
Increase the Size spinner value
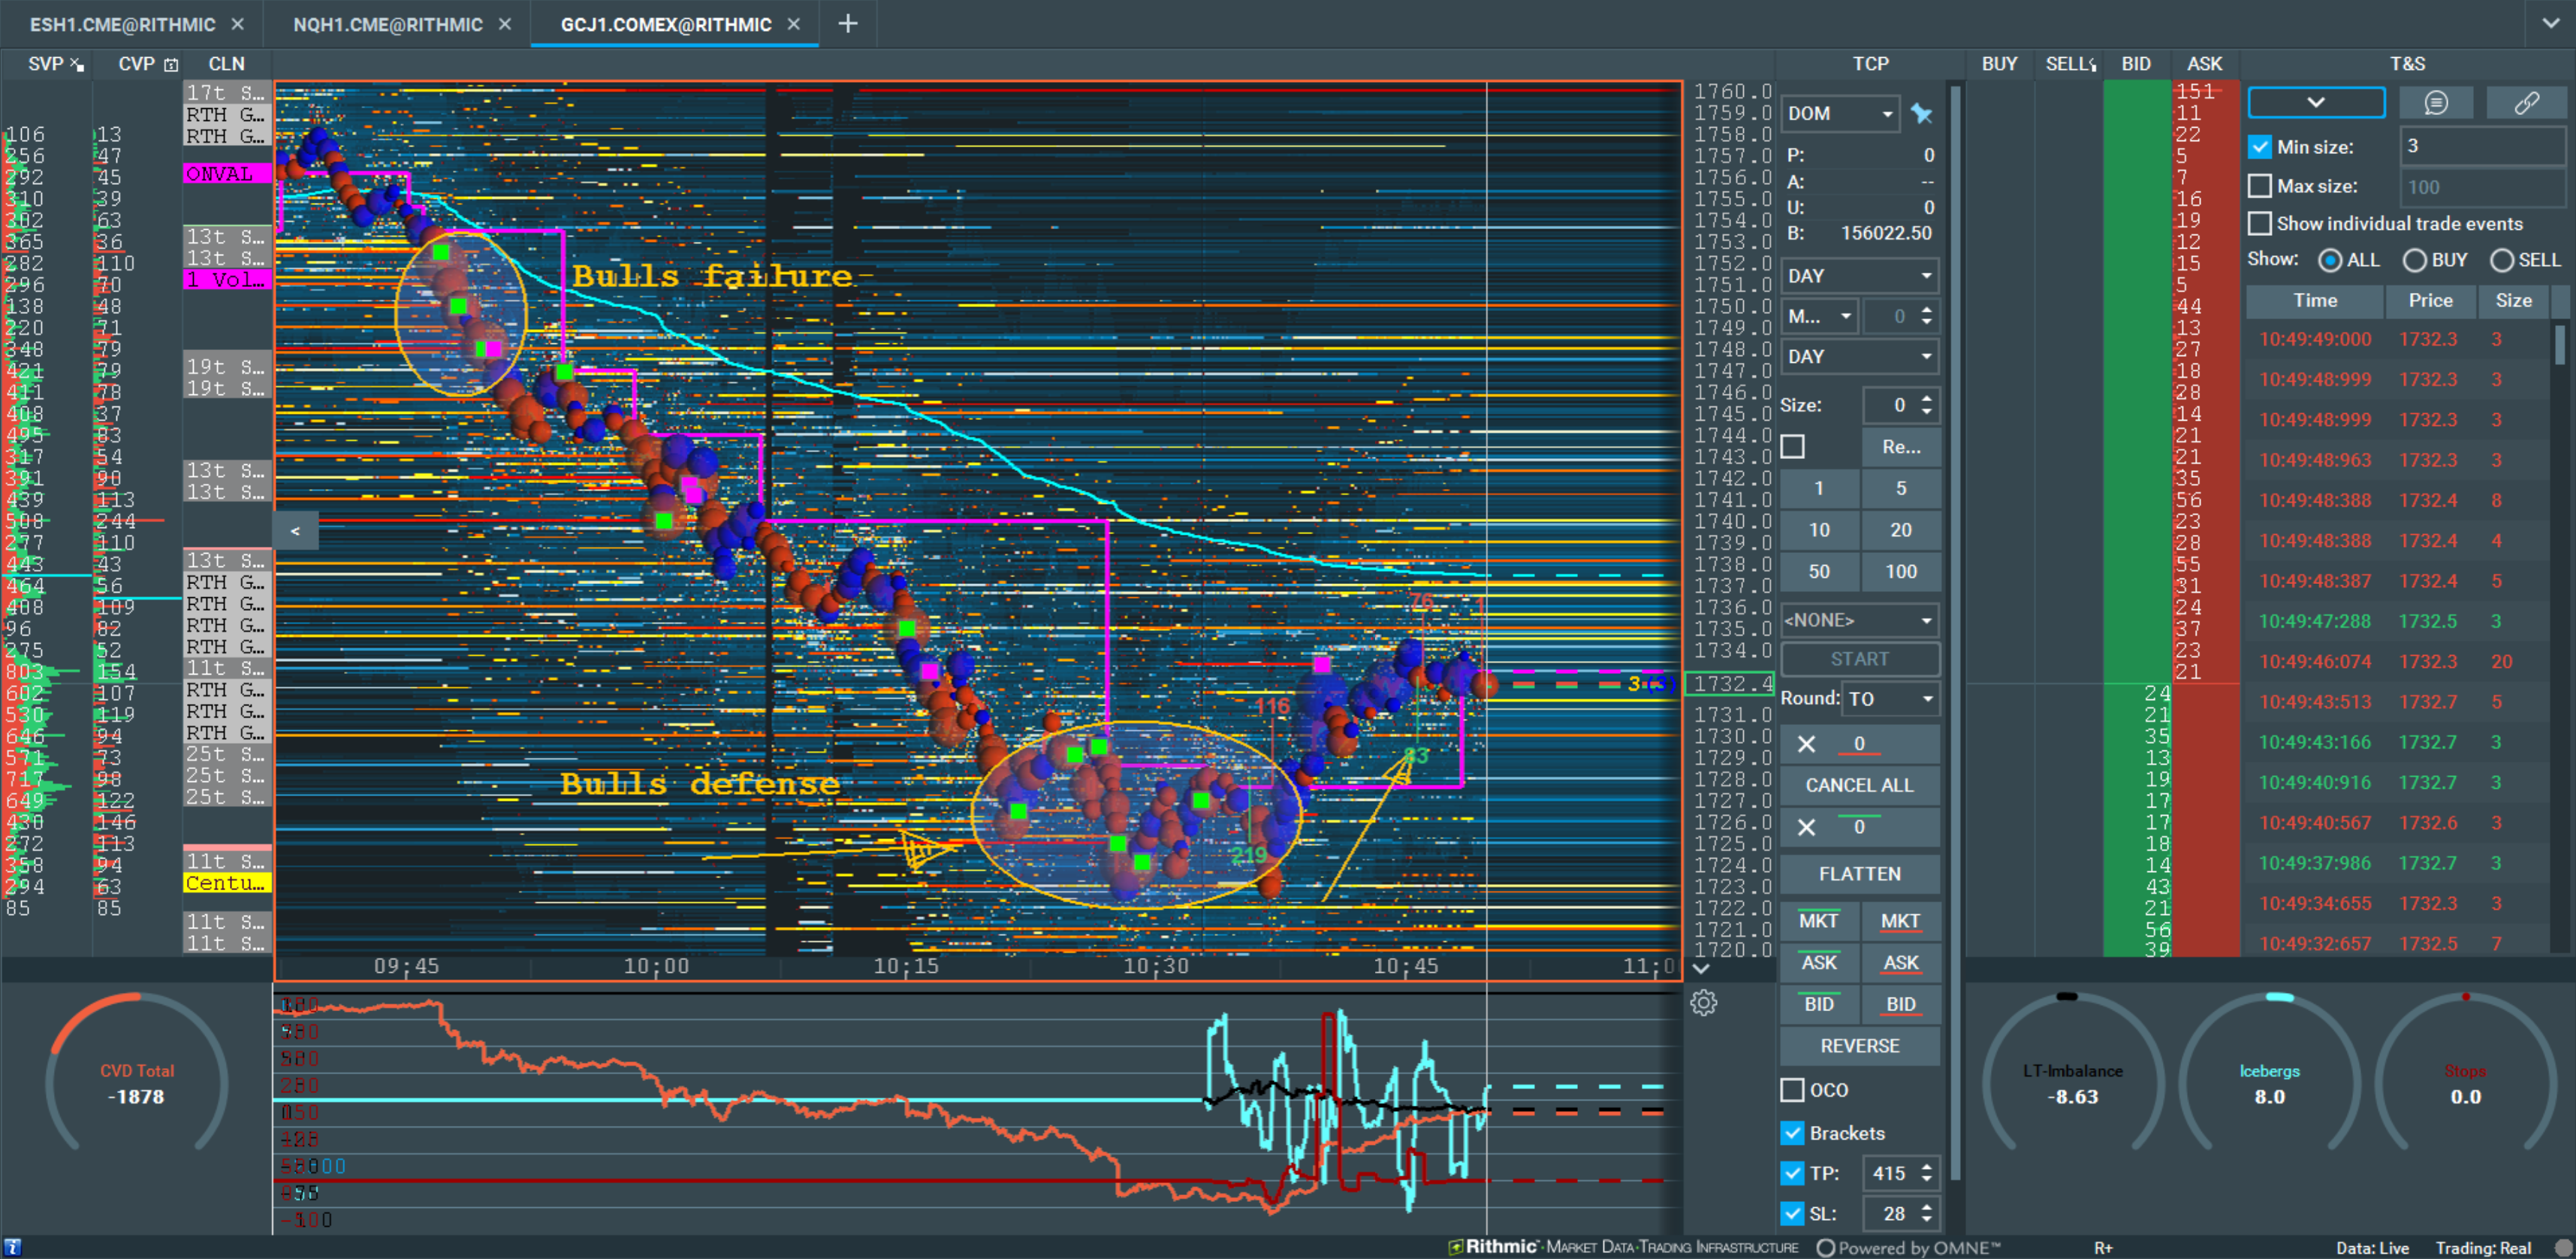[x=1927, y=399]
